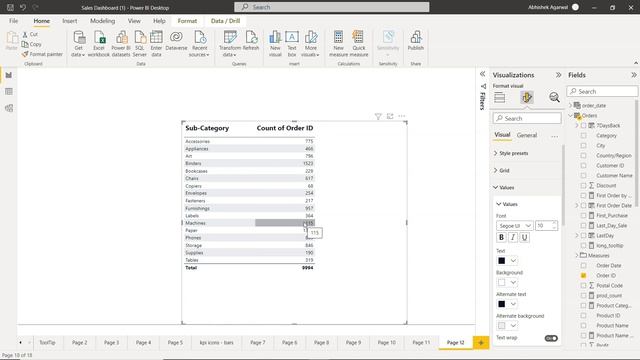Click Format painter
The height and width of the screenshot is (360, 640).
click(42, 54)
